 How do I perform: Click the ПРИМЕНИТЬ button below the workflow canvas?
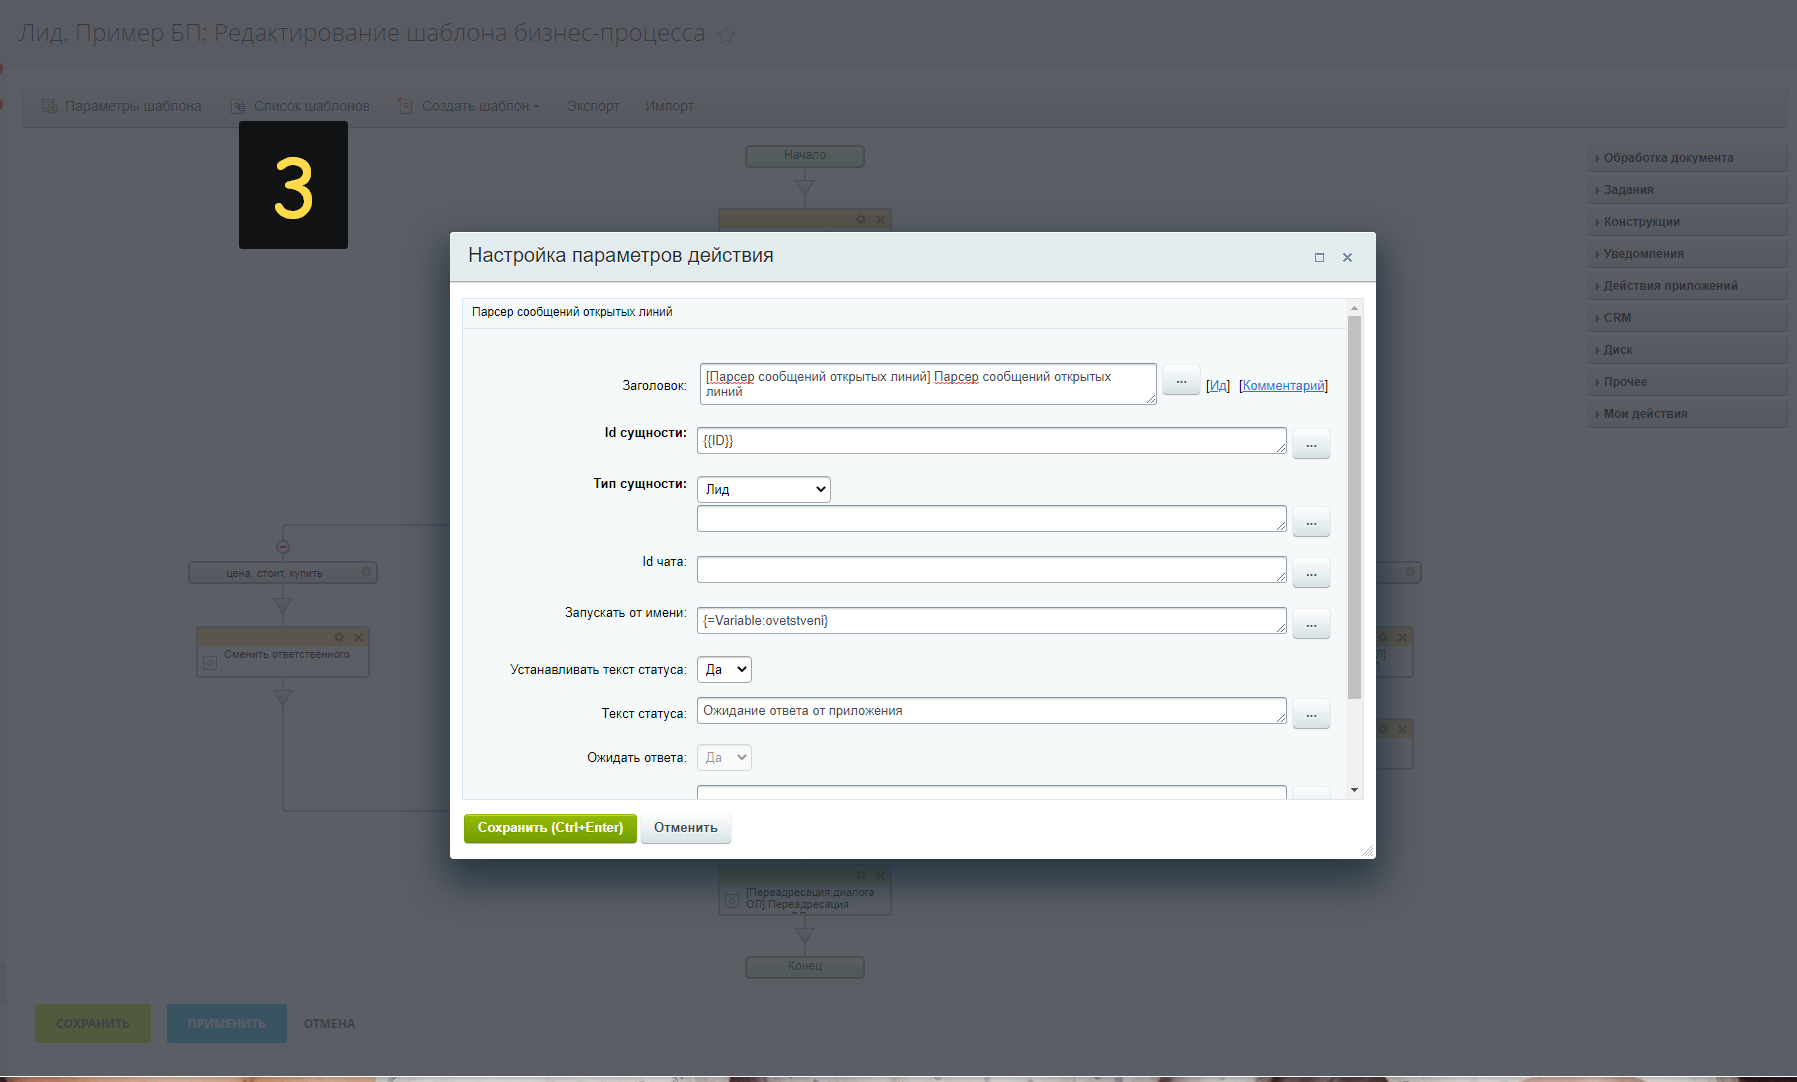pyautogui.click(x=227, y=1024)
